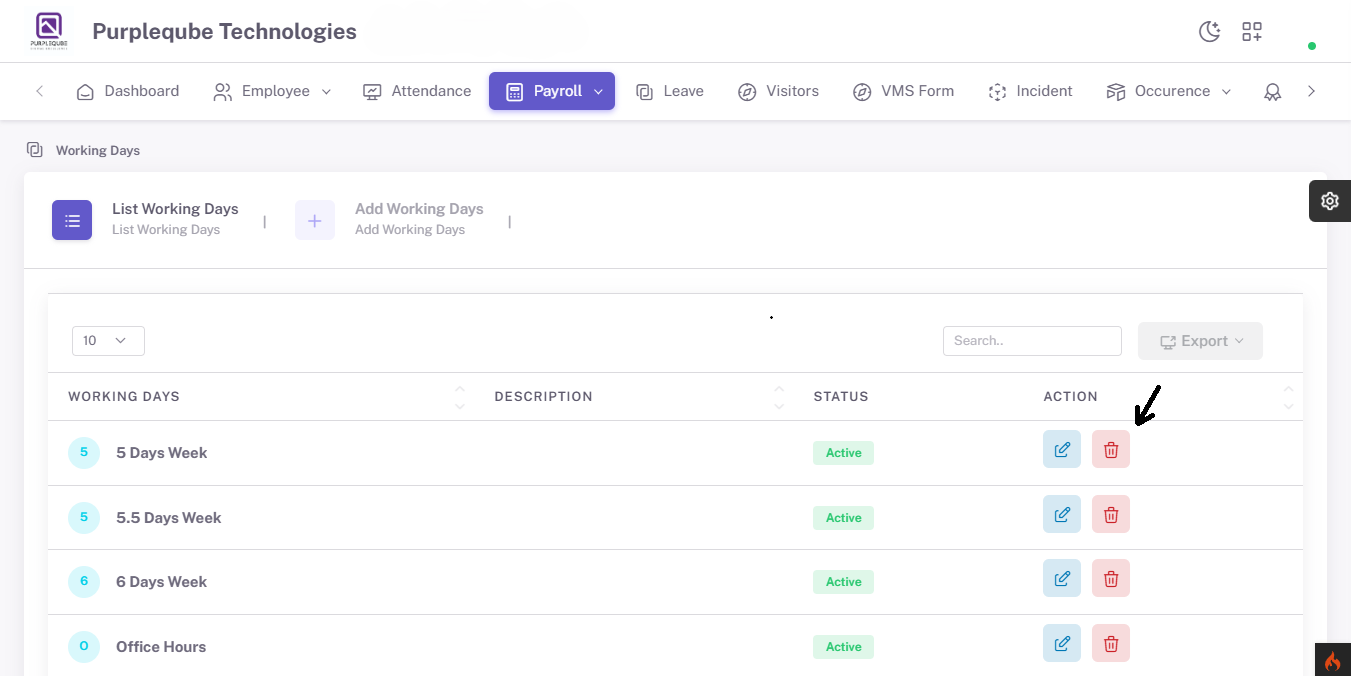Screen dimensions: 1351x676
Task: Switch to the Add Working Days tab
Action: pyautogui.click(x=389, y=220)
